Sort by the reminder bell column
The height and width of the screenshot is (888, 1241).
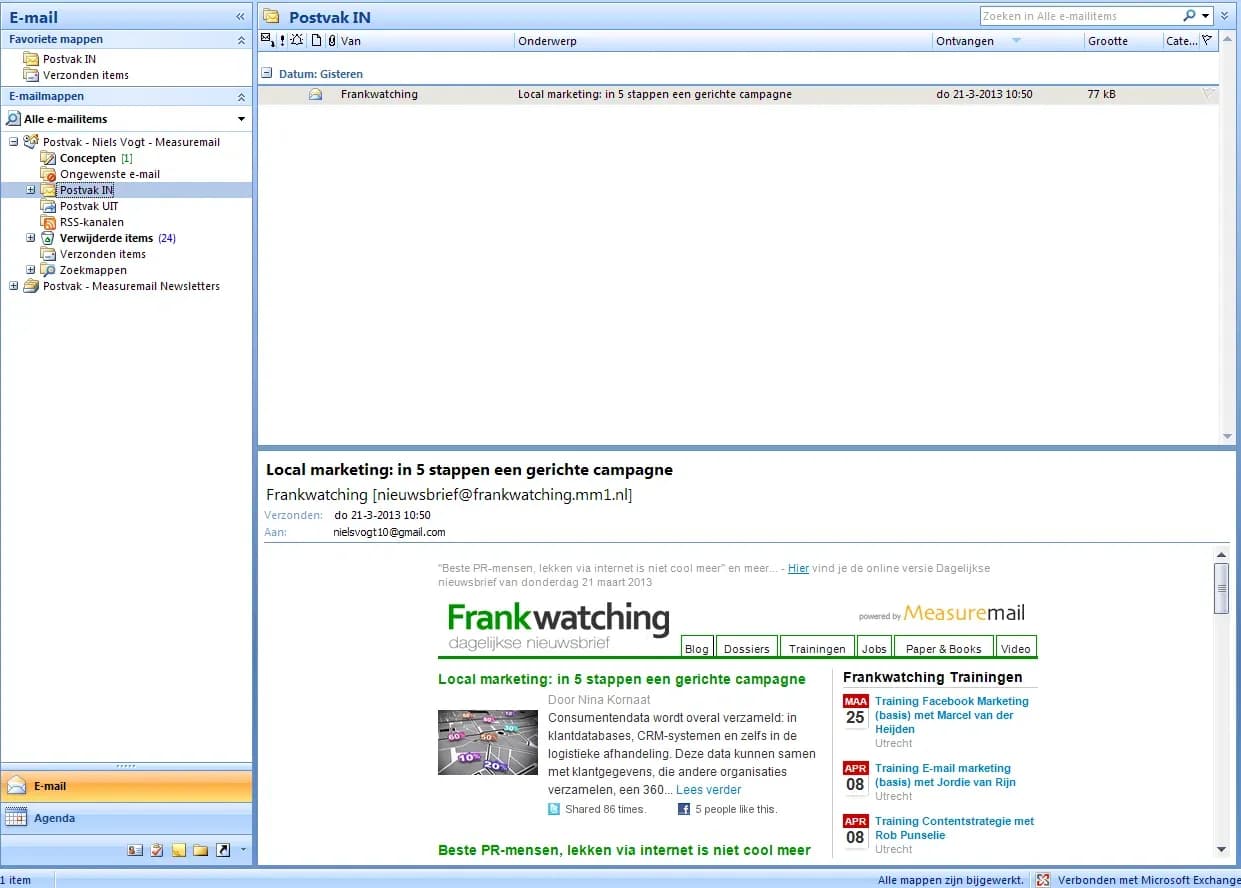click(x=298, y=41)
